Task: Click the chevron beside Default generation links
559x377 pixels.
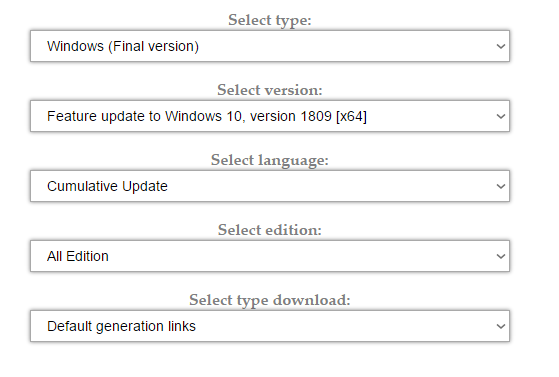Action: (501, 326)
